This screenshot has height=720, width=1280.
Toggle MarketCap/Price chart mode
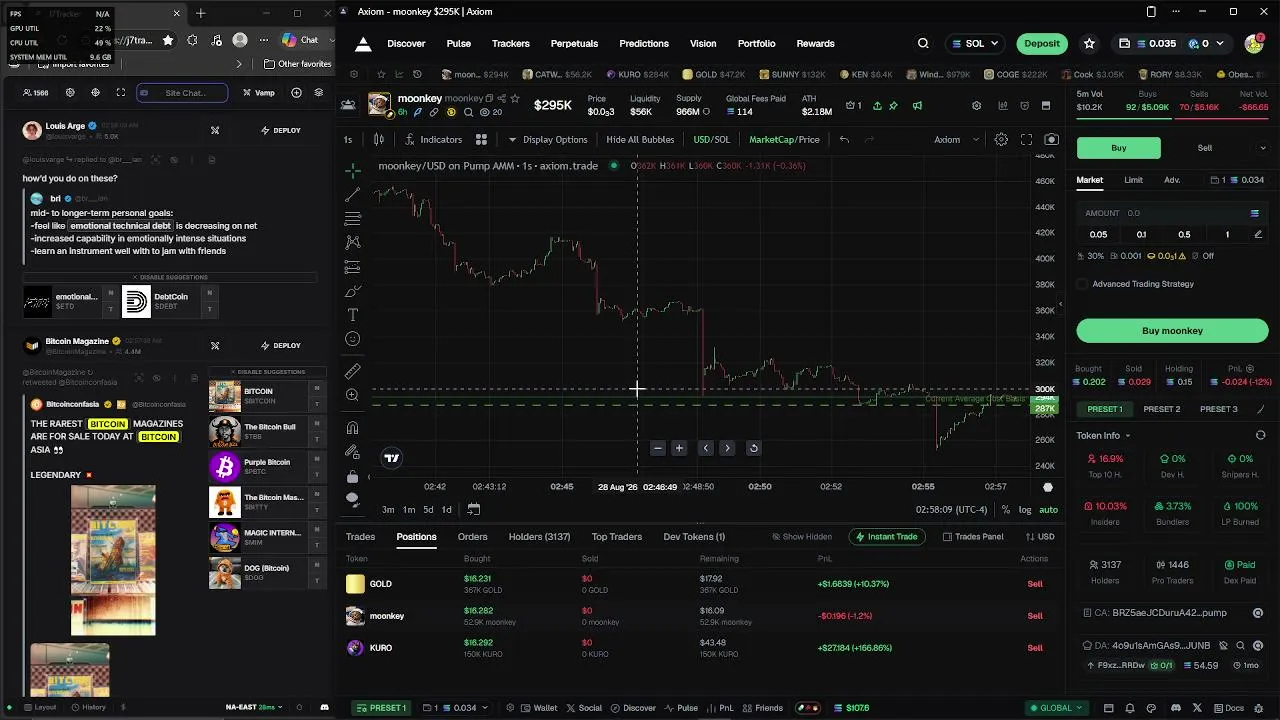point(784,140)
